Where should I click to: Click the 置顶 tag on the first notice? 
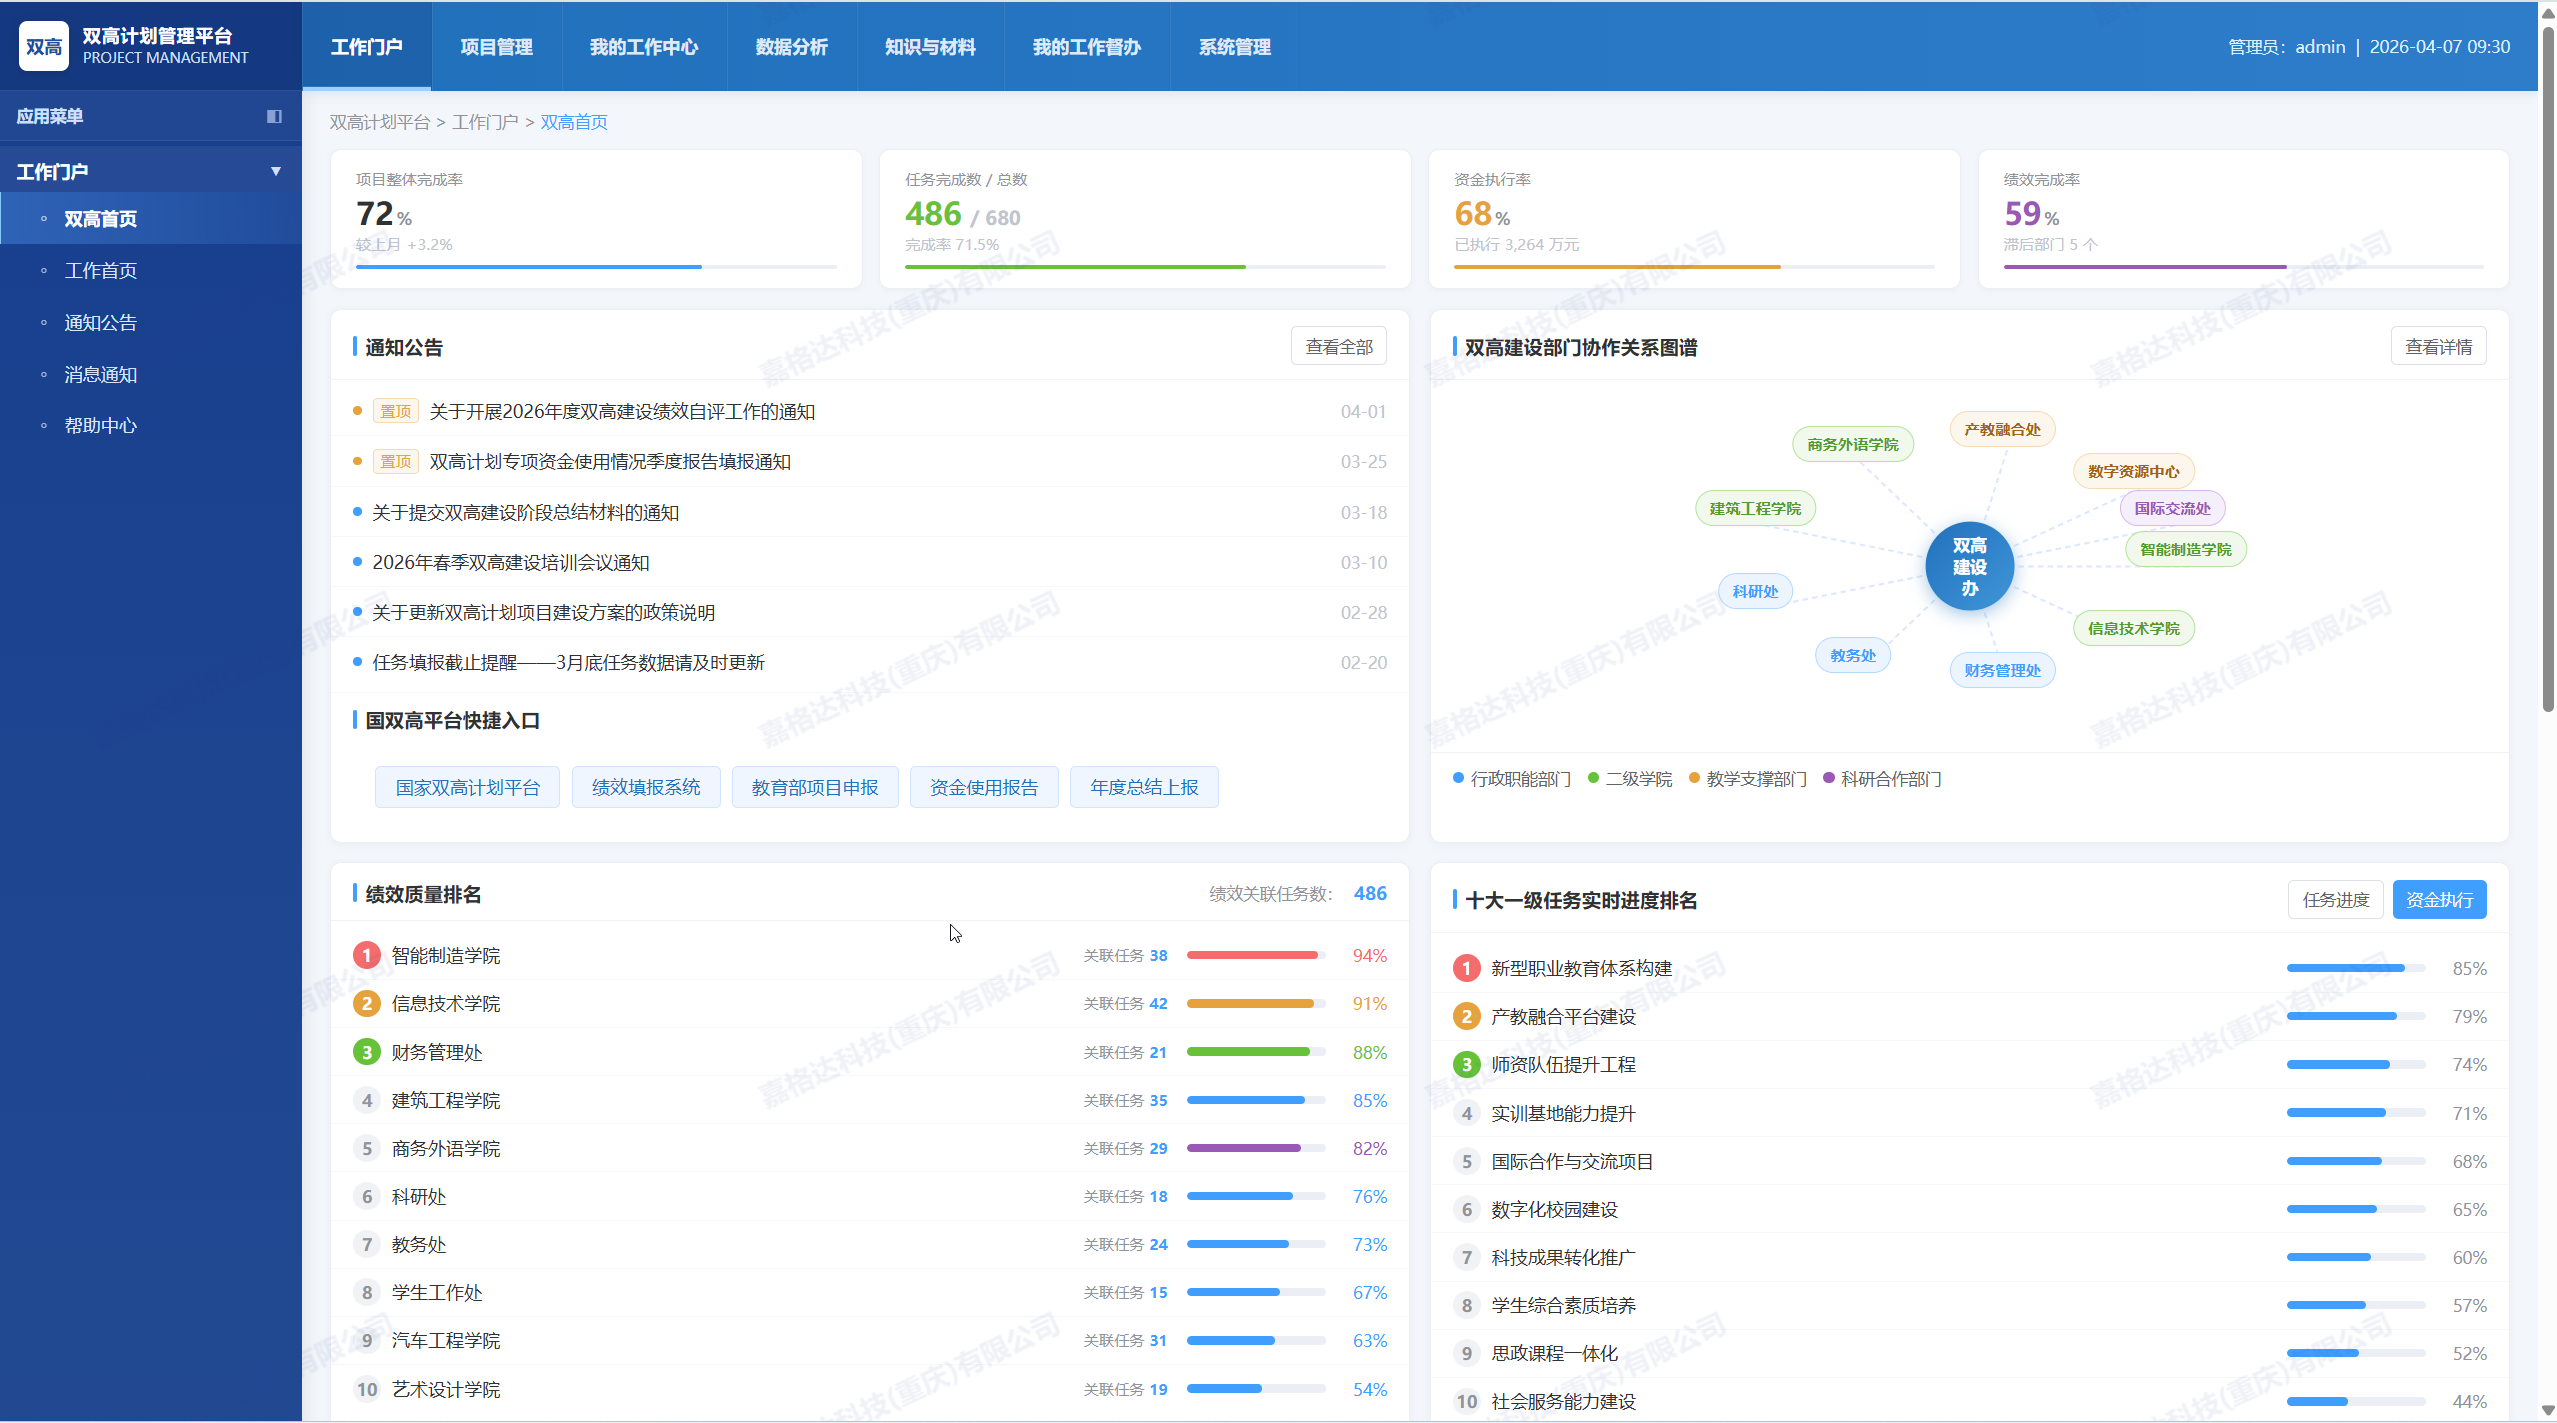(395, 410)
